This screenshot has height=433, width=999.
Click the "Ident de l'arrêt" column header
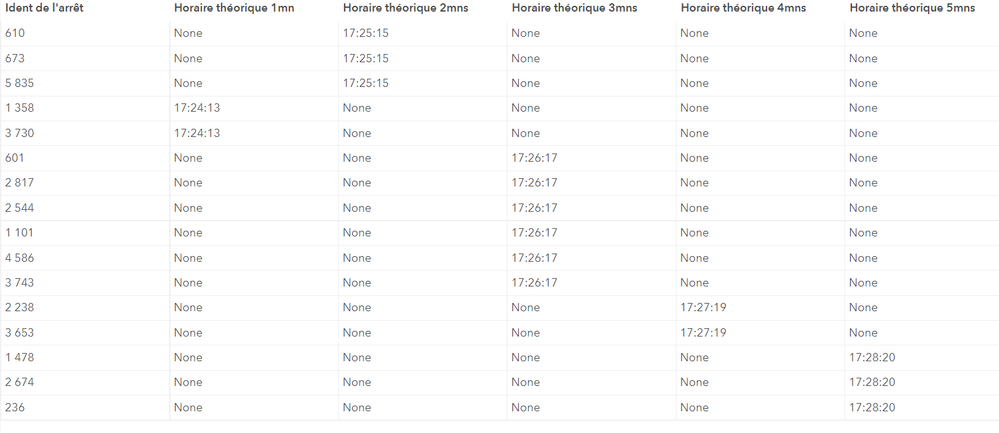44,8
